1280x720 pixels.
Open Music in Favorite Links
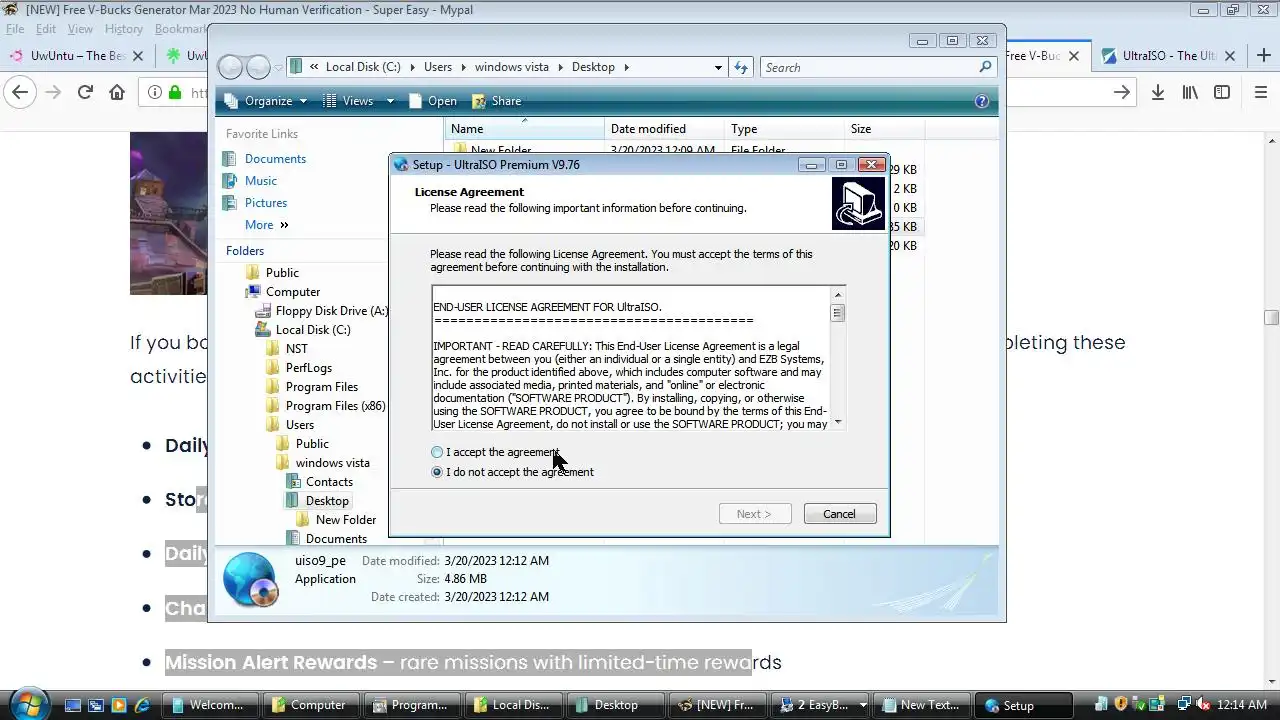261,181
